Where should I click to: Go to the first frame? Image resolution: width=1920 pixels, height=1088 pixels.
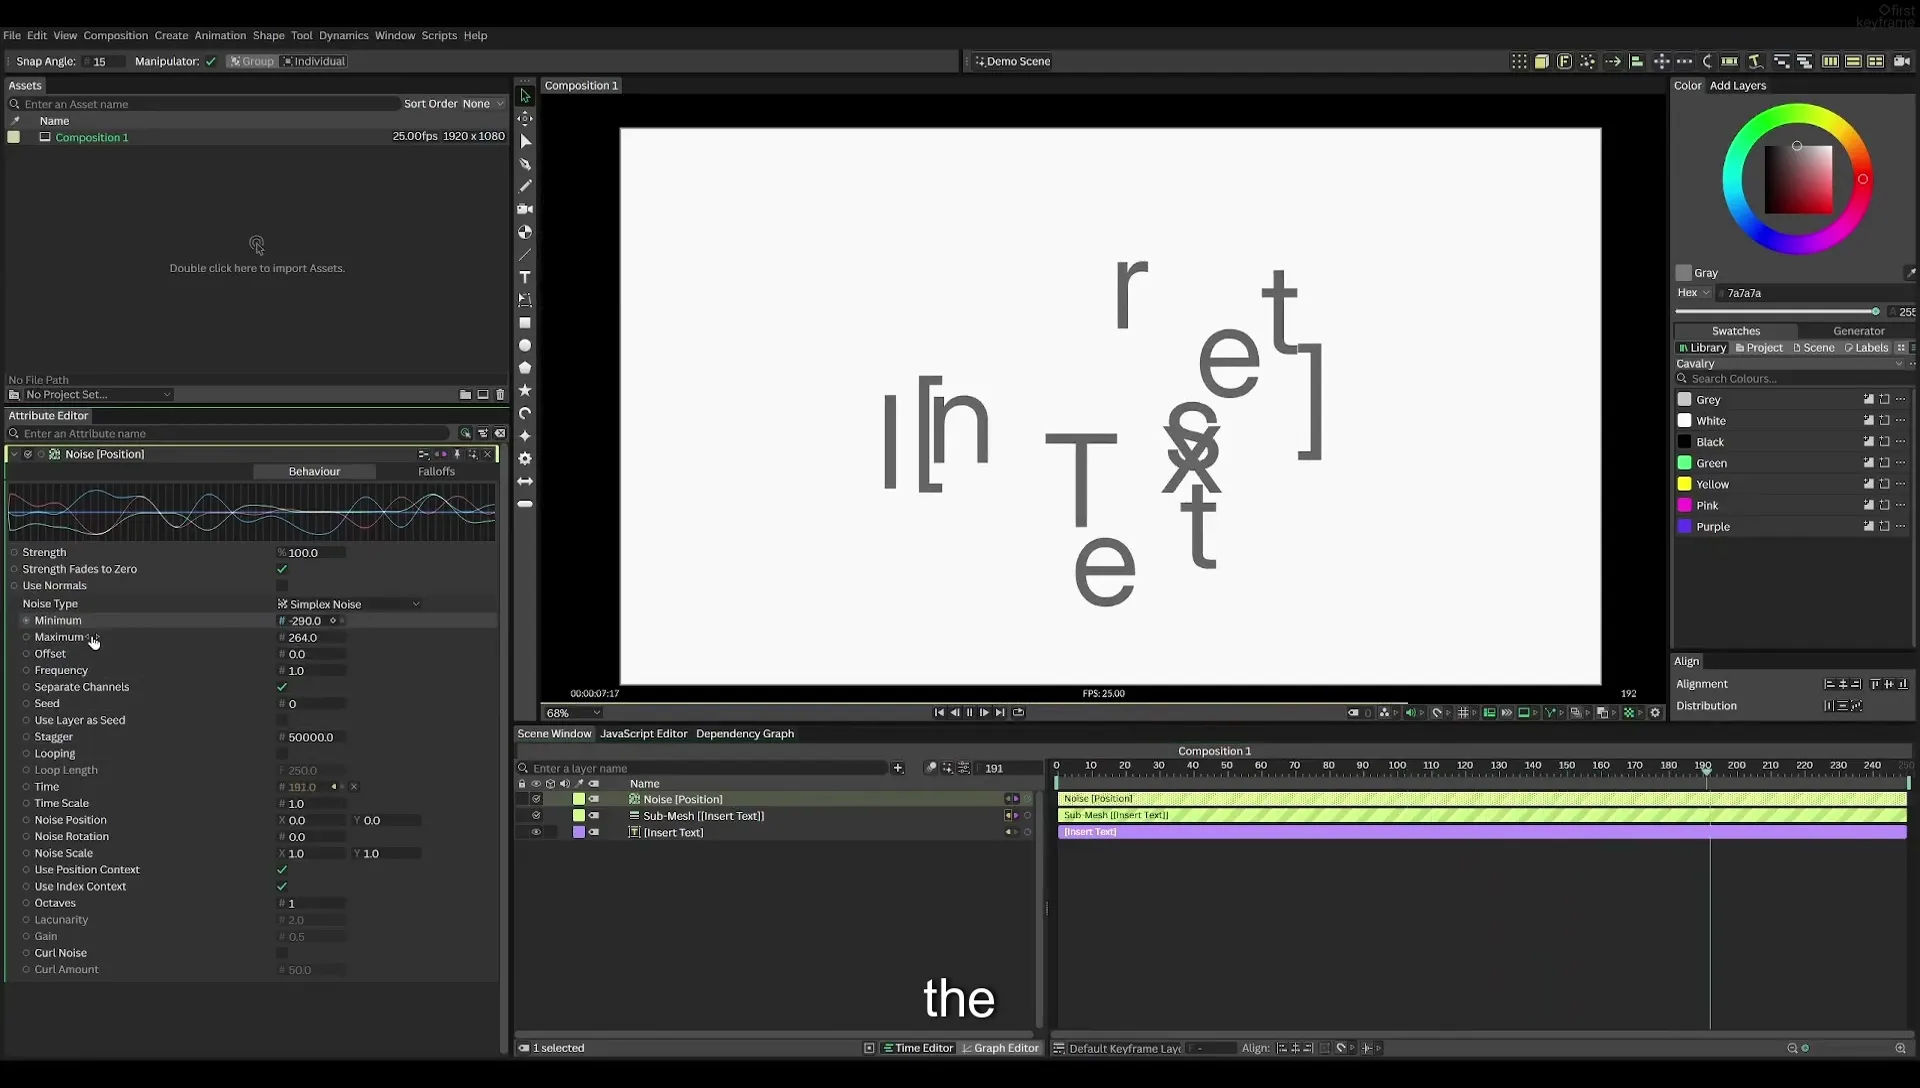(x=939, y=713)
